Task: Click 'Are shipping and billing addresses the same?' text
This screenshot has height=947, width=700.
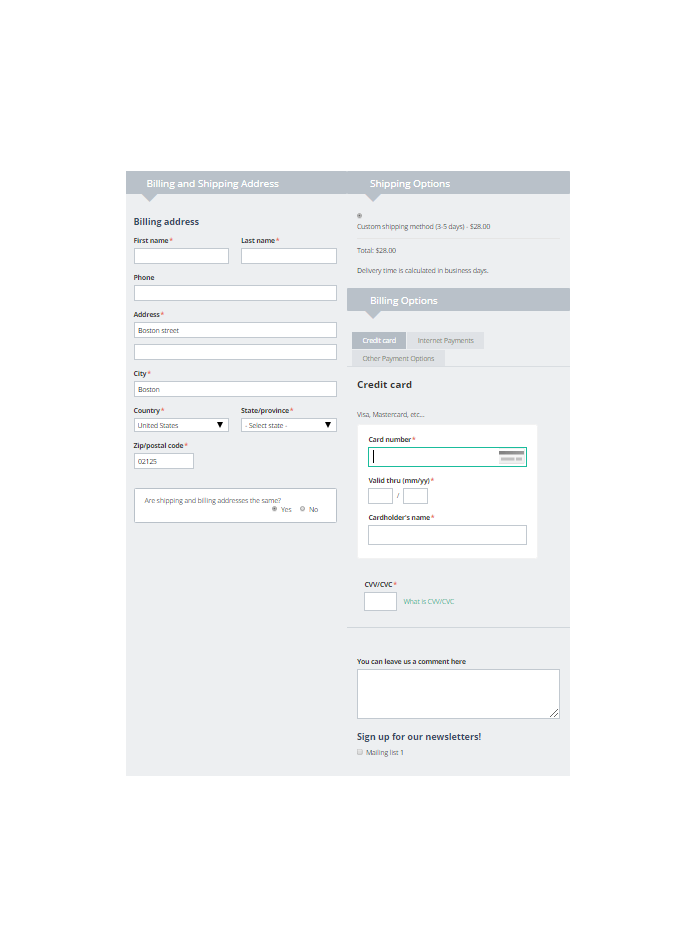Action: point(213,500)
